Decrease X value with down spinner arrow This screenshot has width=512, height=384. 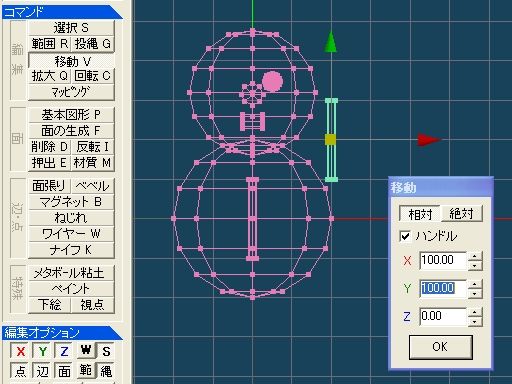click(475, 265)
